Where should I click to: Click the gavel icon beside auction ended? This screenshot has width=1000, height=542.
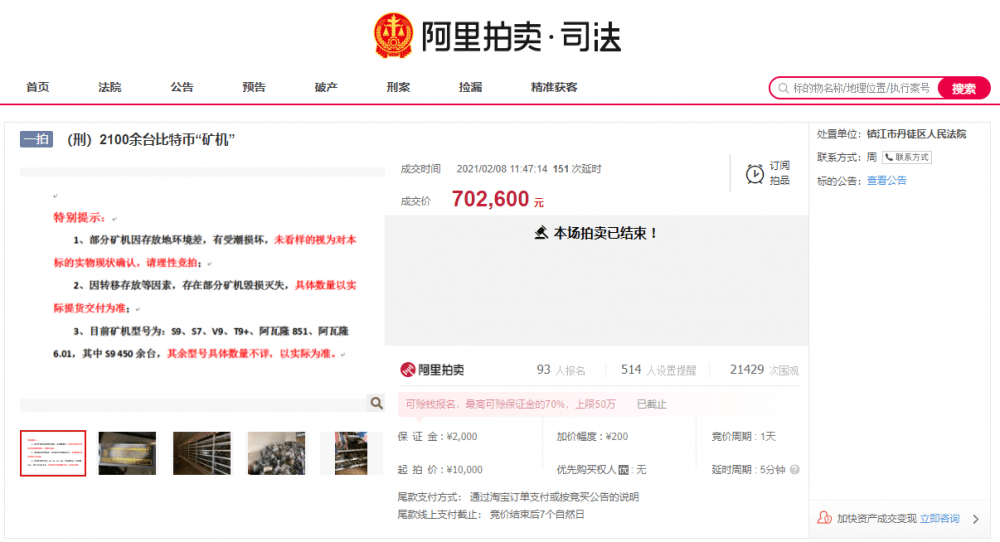click(541, 233)
